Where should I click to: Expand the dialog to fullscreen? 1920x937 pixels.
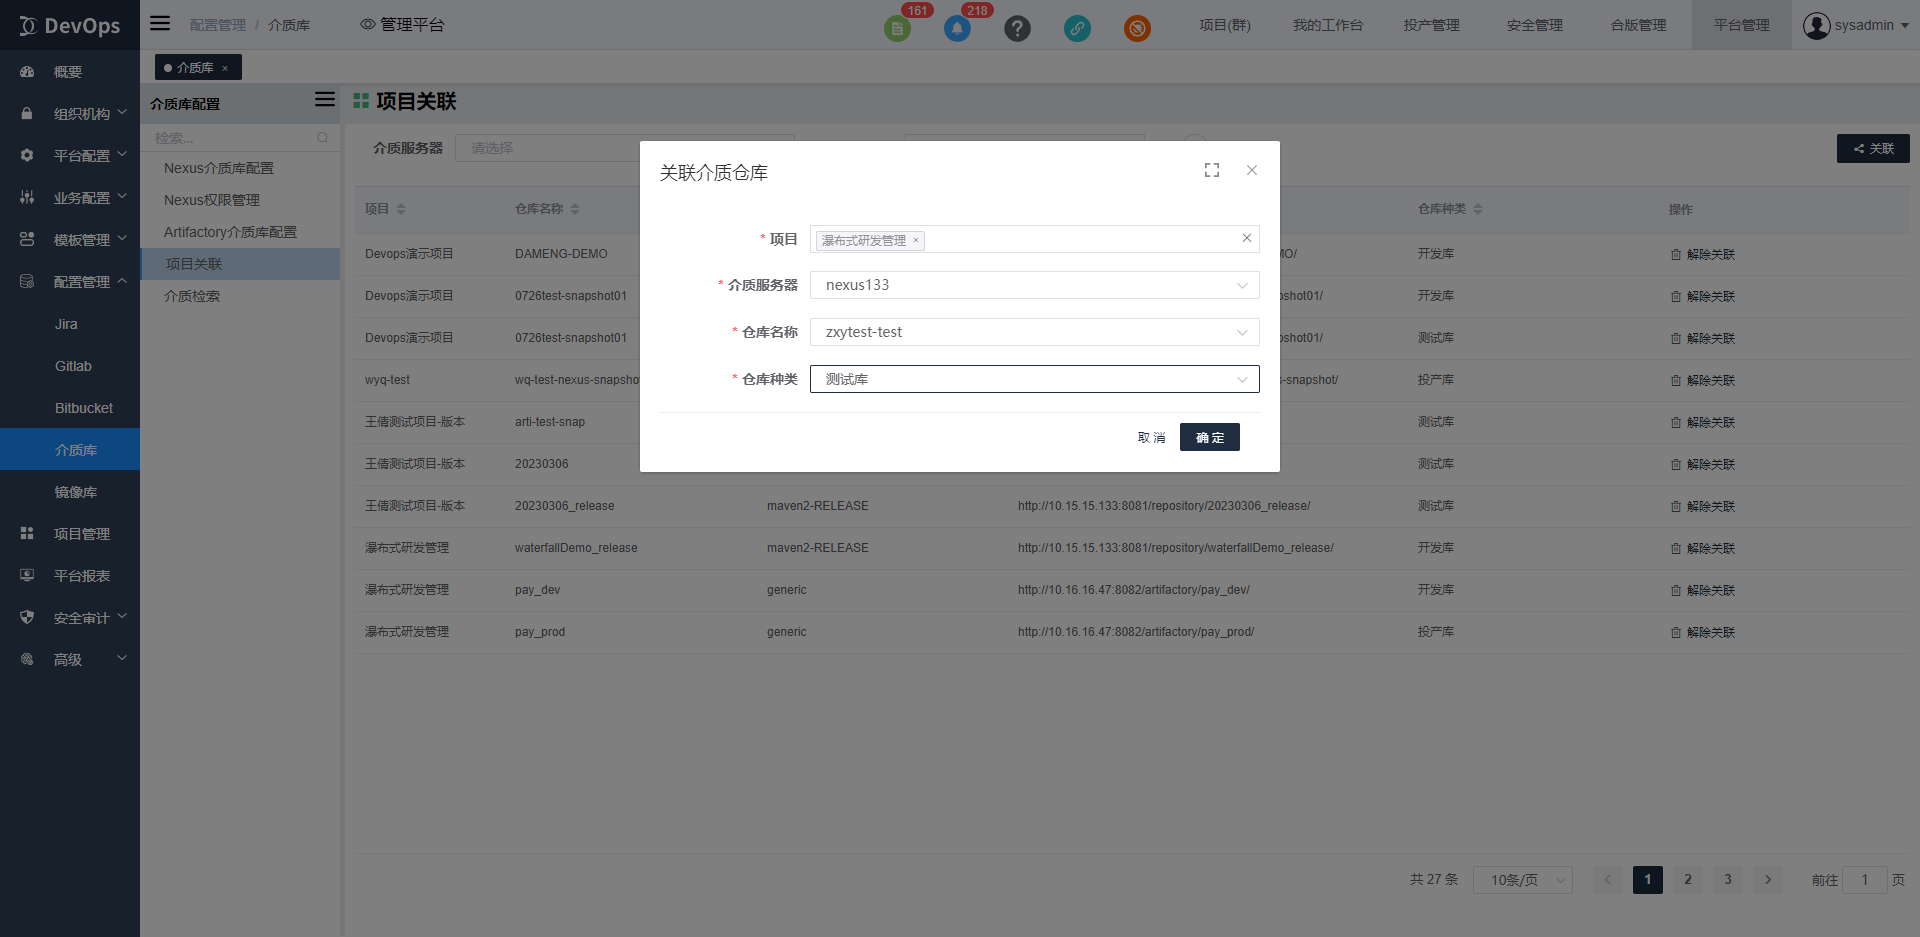coord(1212,171)
